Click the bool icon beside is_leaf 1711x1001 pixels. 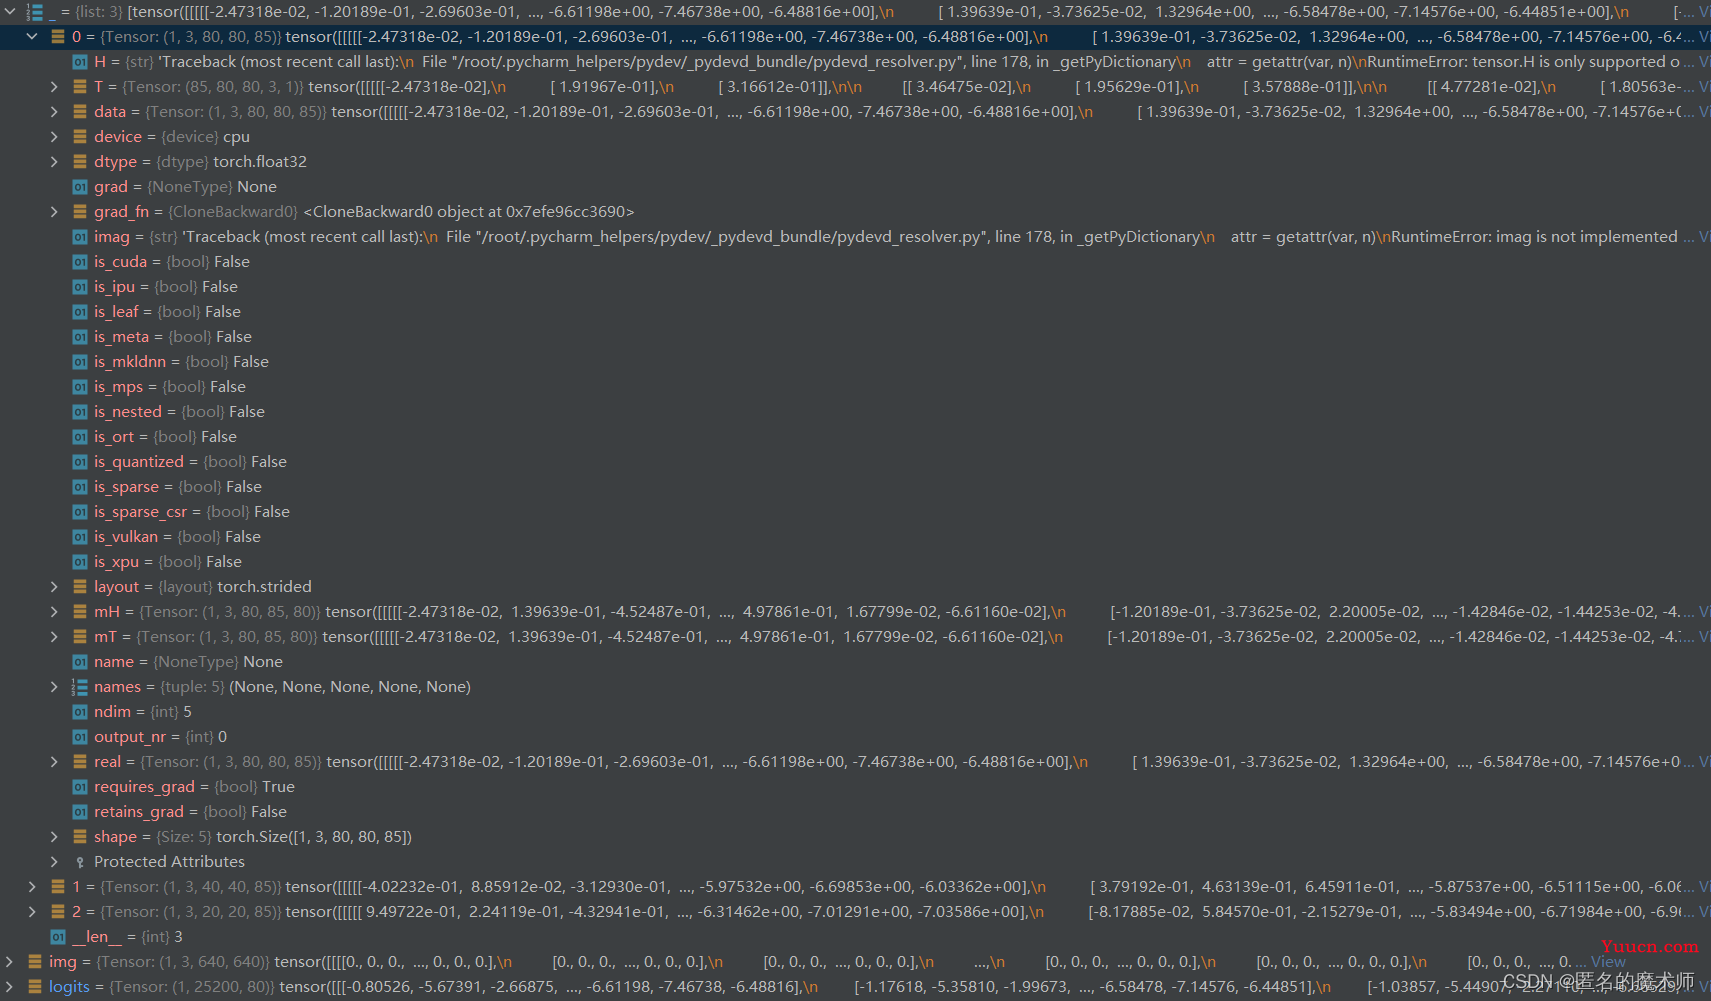(x=80, y=312)
